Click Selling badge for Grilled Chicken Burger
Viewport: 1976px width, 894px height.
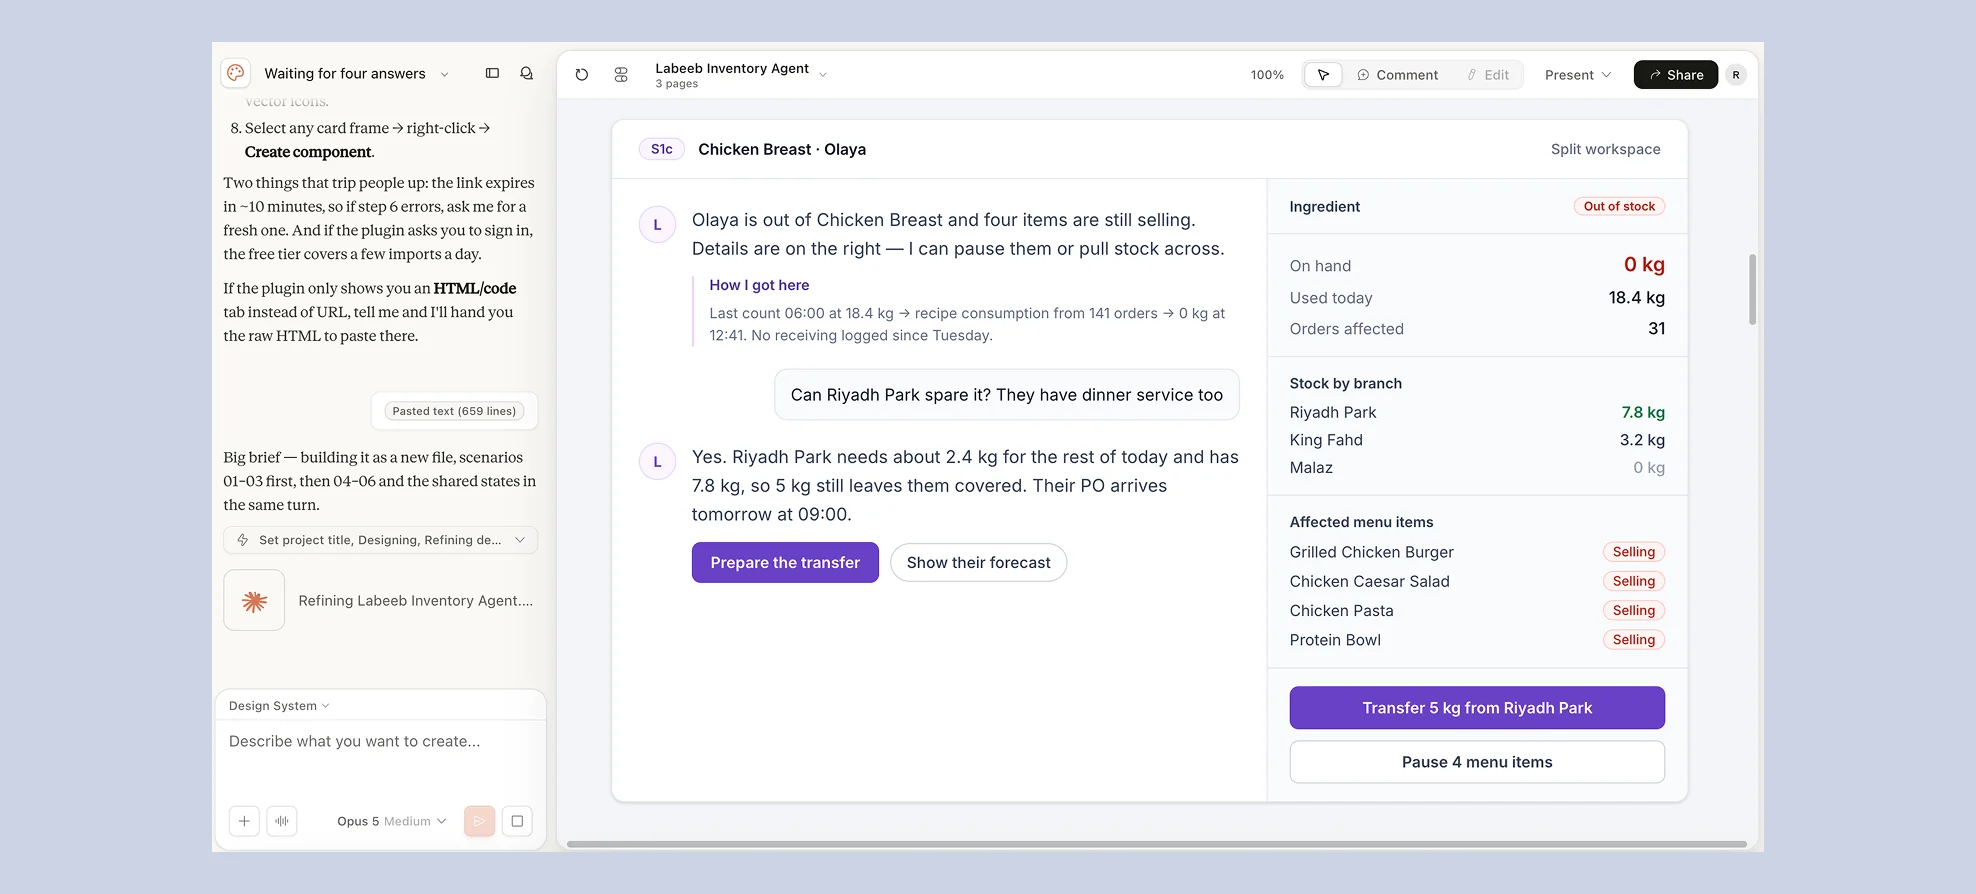[1633, 552]
